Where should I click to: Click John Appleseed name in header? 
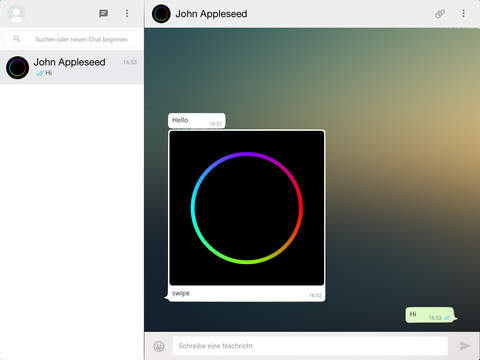point(211,14)
